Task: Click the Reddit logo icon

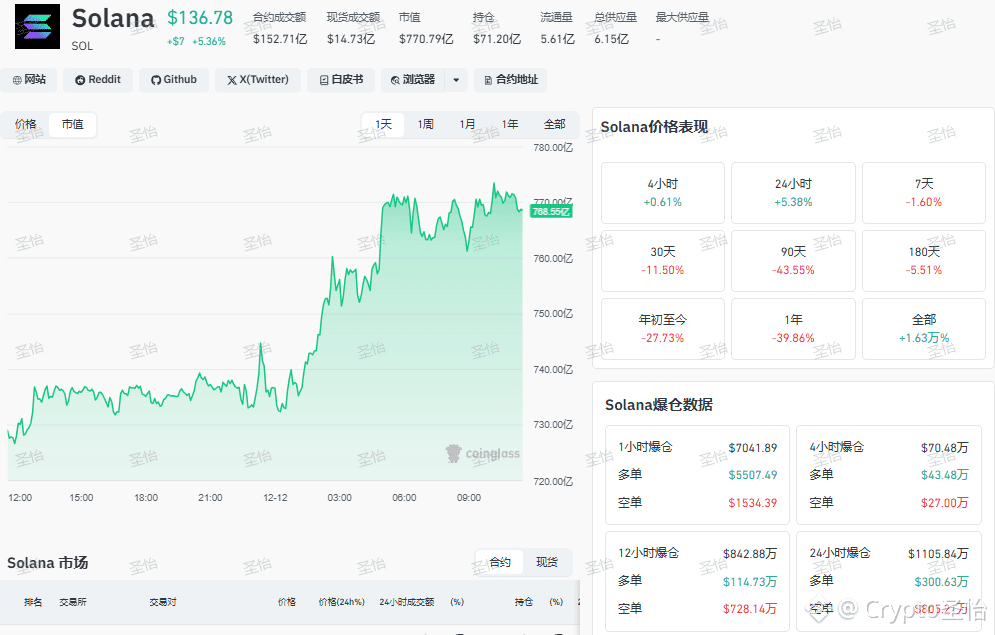Action: [x=80, y=80]
